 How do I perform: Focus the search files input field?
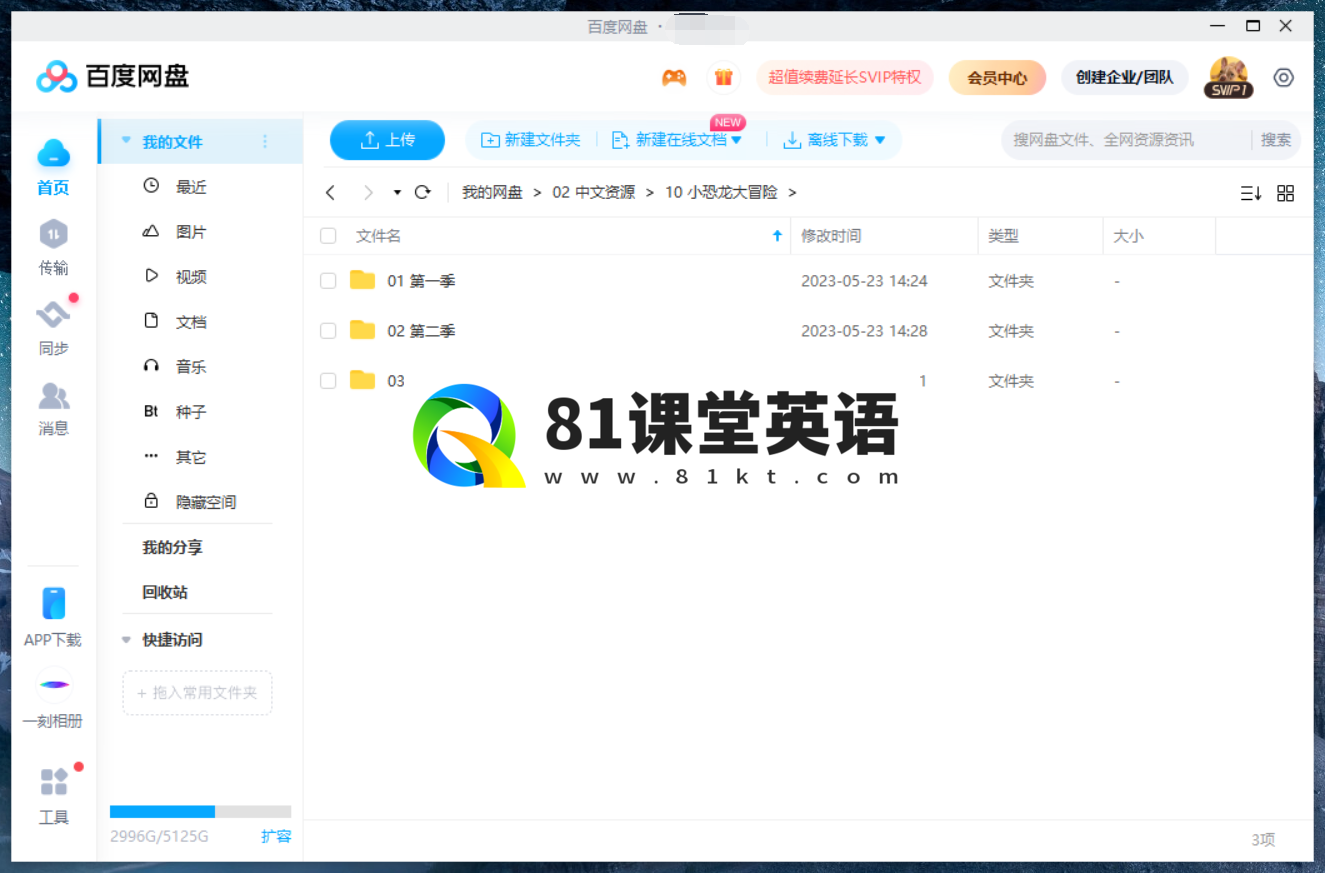coord(1125,140)
